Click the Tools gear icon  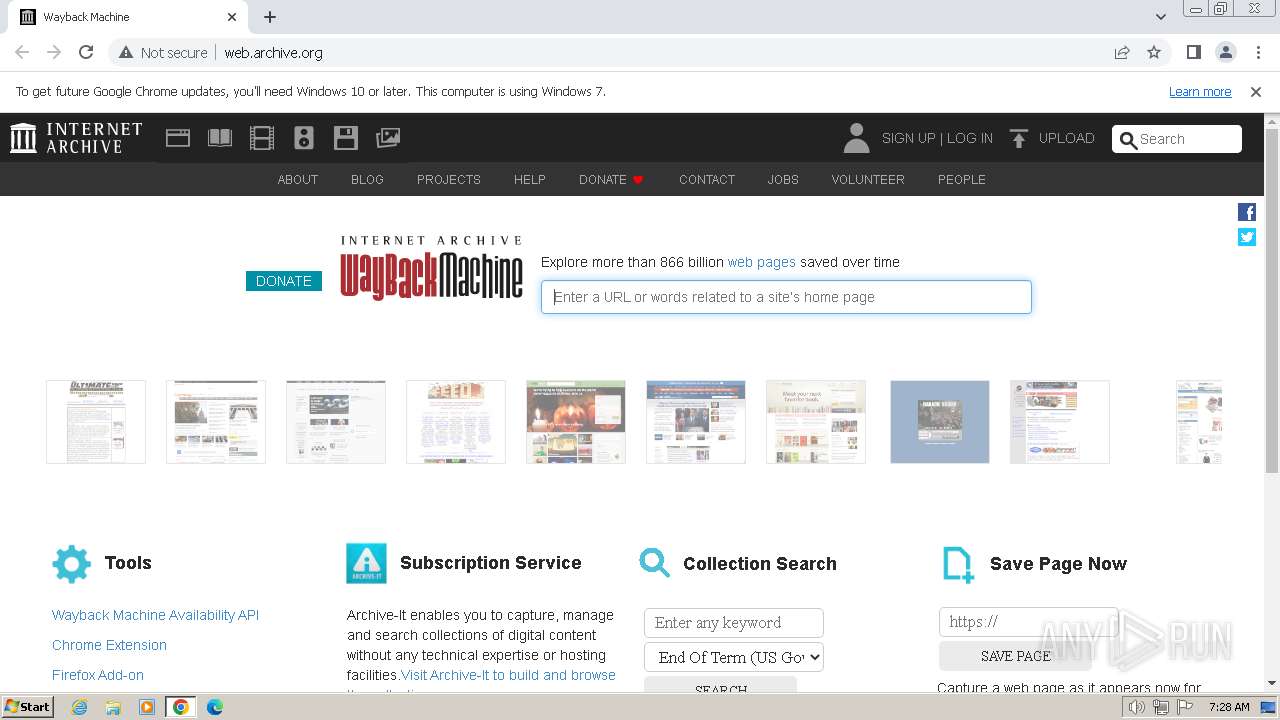coord(71,564)
